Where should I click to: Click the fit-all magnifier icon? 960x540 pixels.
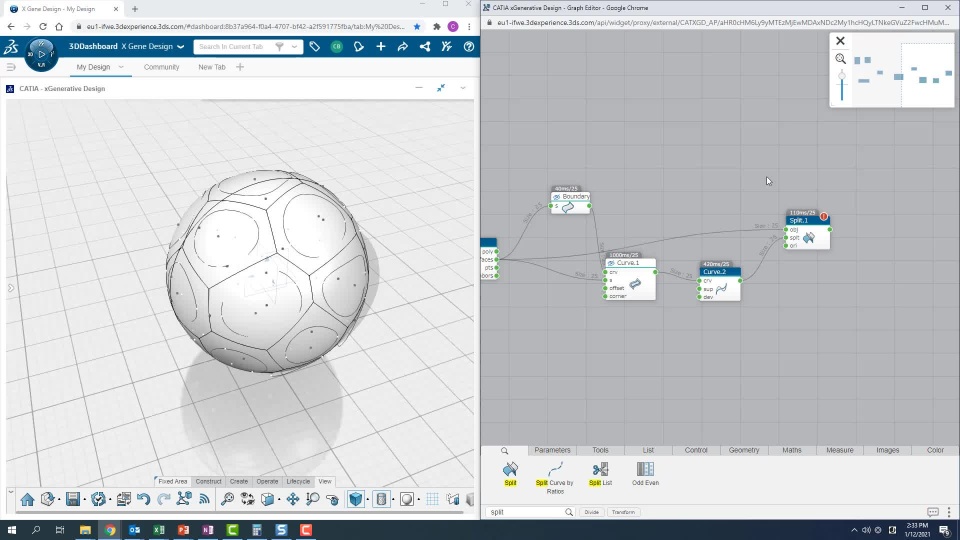tap(227, 500)
